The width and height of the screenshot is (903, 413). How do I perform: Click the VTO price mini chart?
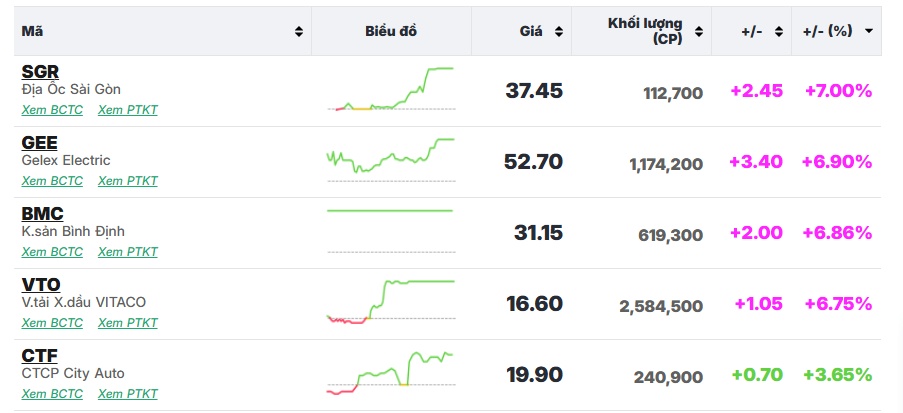pos(391,302)
